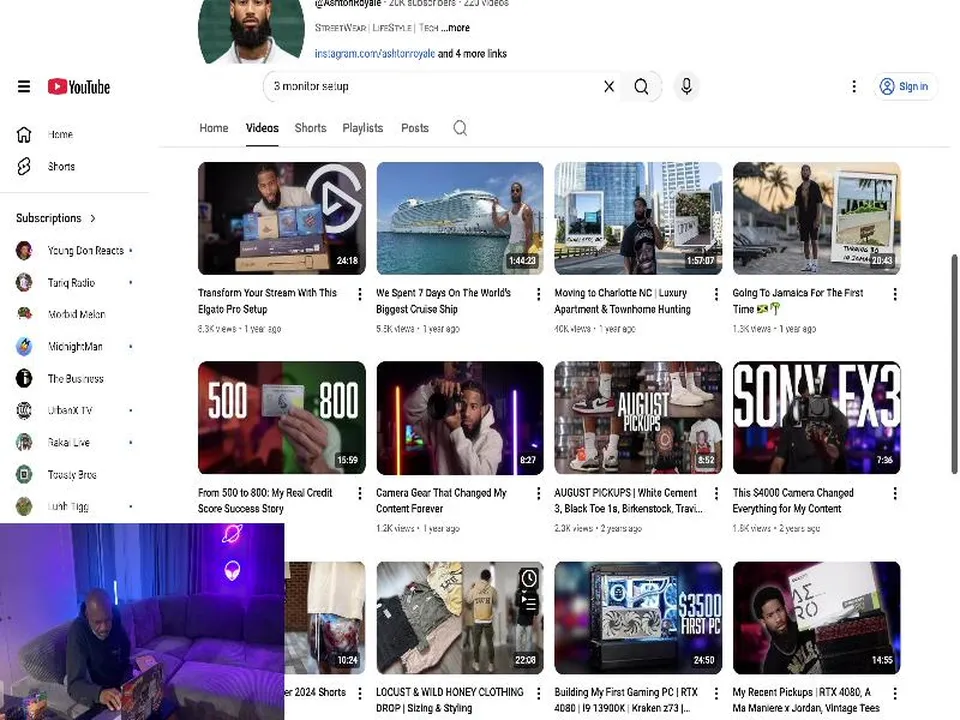
Task: Click the page vertical scrollbar thumb
Action: (x=954, y=364)
